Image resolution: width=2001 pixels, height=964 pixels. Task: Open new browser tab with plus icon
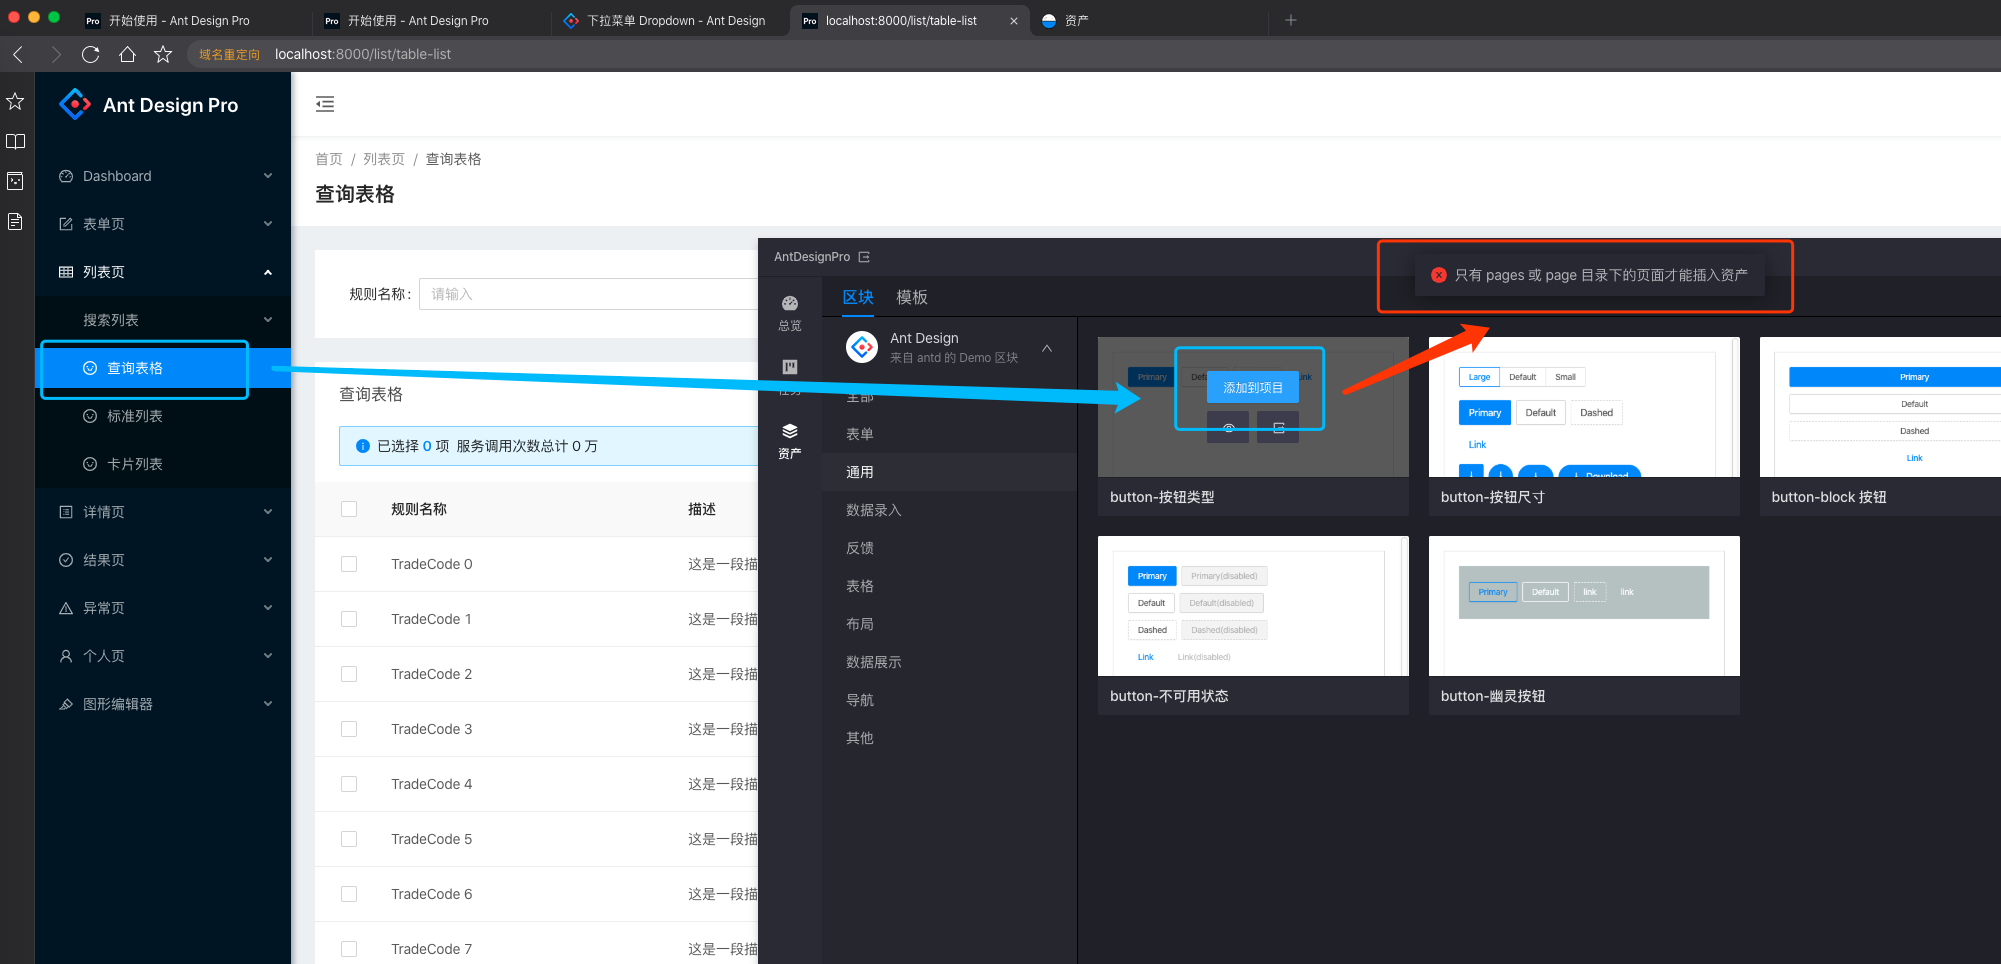pos(1291,20)
